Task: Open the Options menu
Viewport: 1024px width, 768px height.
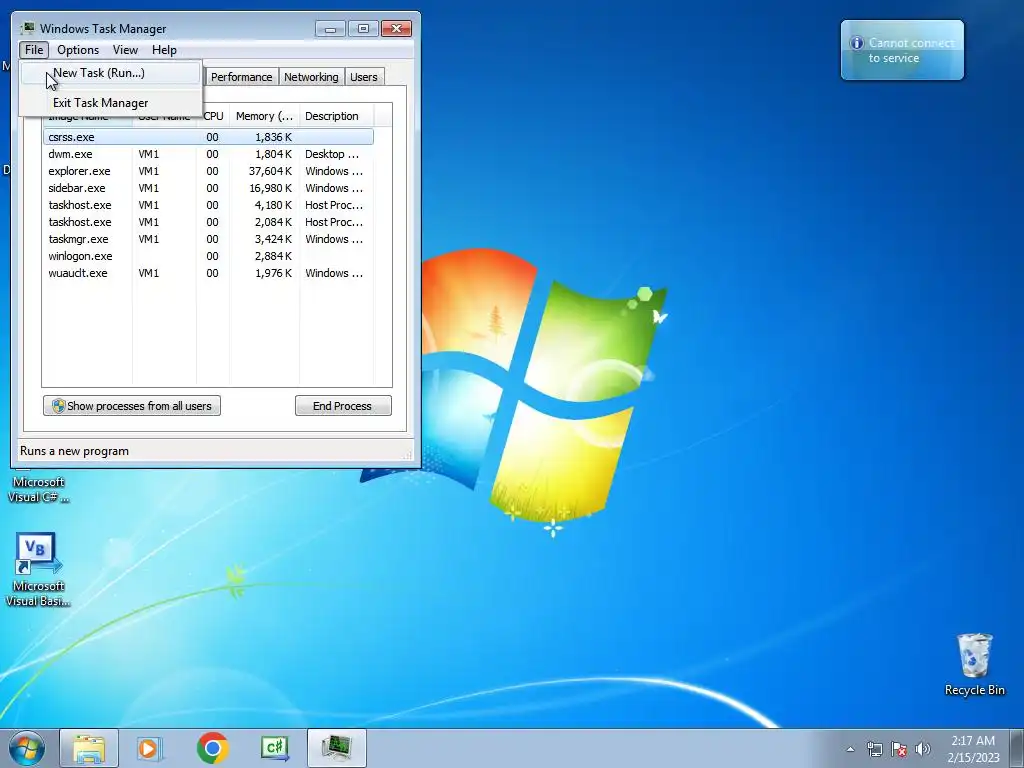Action: (x=78, y=50)
